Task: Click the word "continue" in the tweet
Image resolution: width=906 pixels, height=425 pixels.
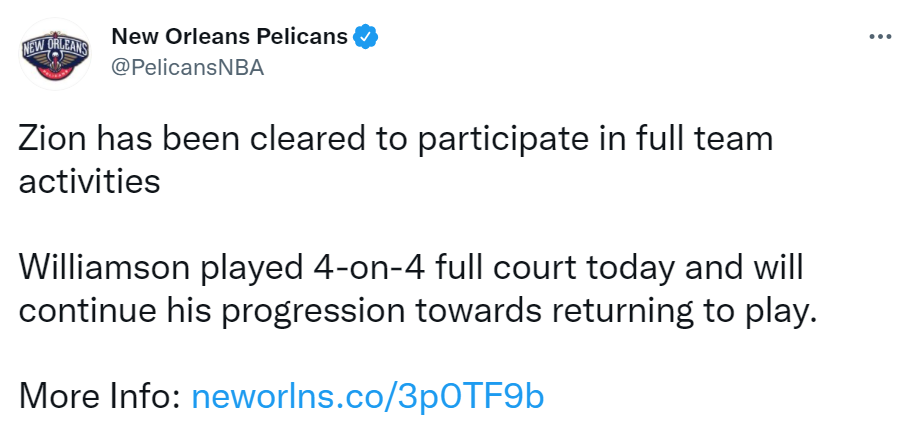Action: (88, 311)
